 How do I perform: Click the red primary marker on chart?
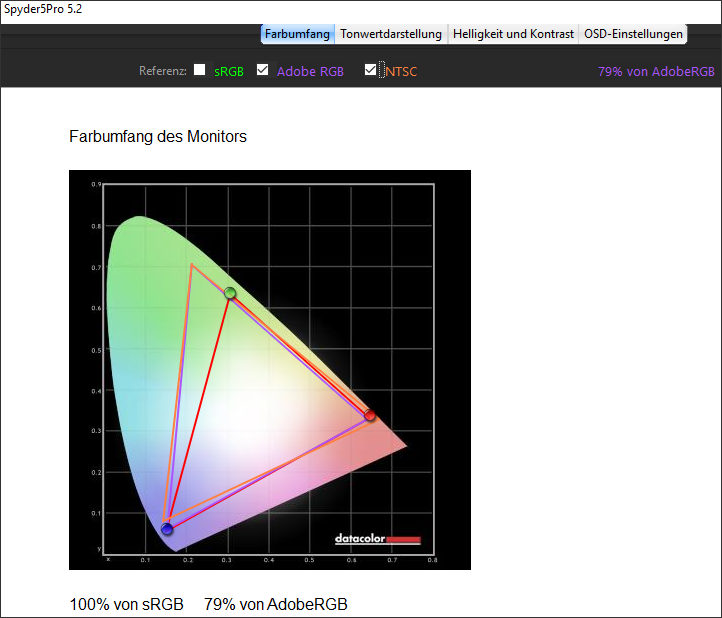coord(370,415)
